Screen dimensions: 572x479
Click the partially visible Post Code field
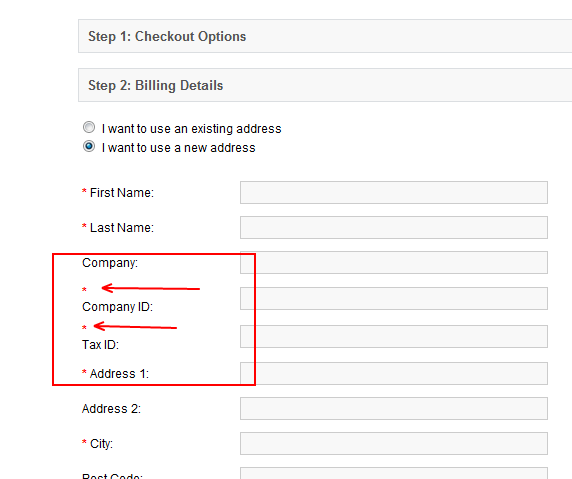(394, 473)
